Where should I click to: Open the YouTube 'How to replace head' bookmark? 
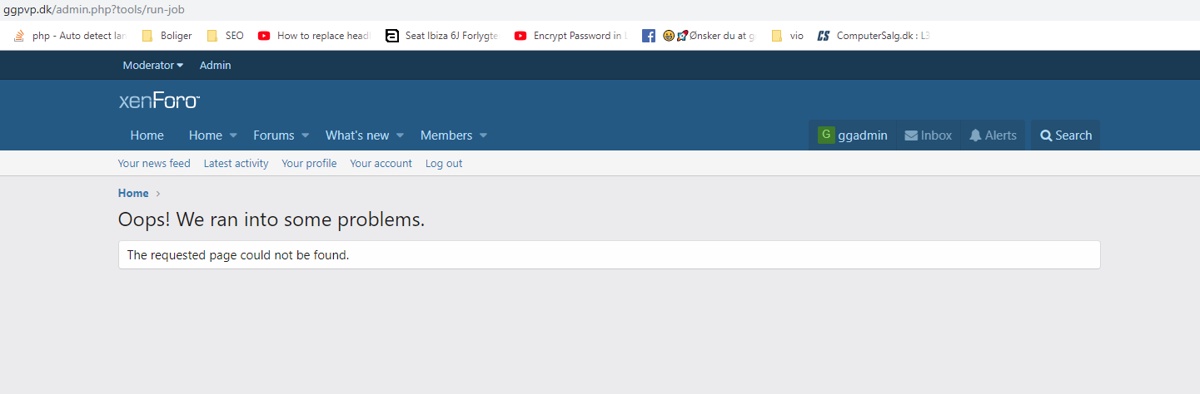pos(314,35)
